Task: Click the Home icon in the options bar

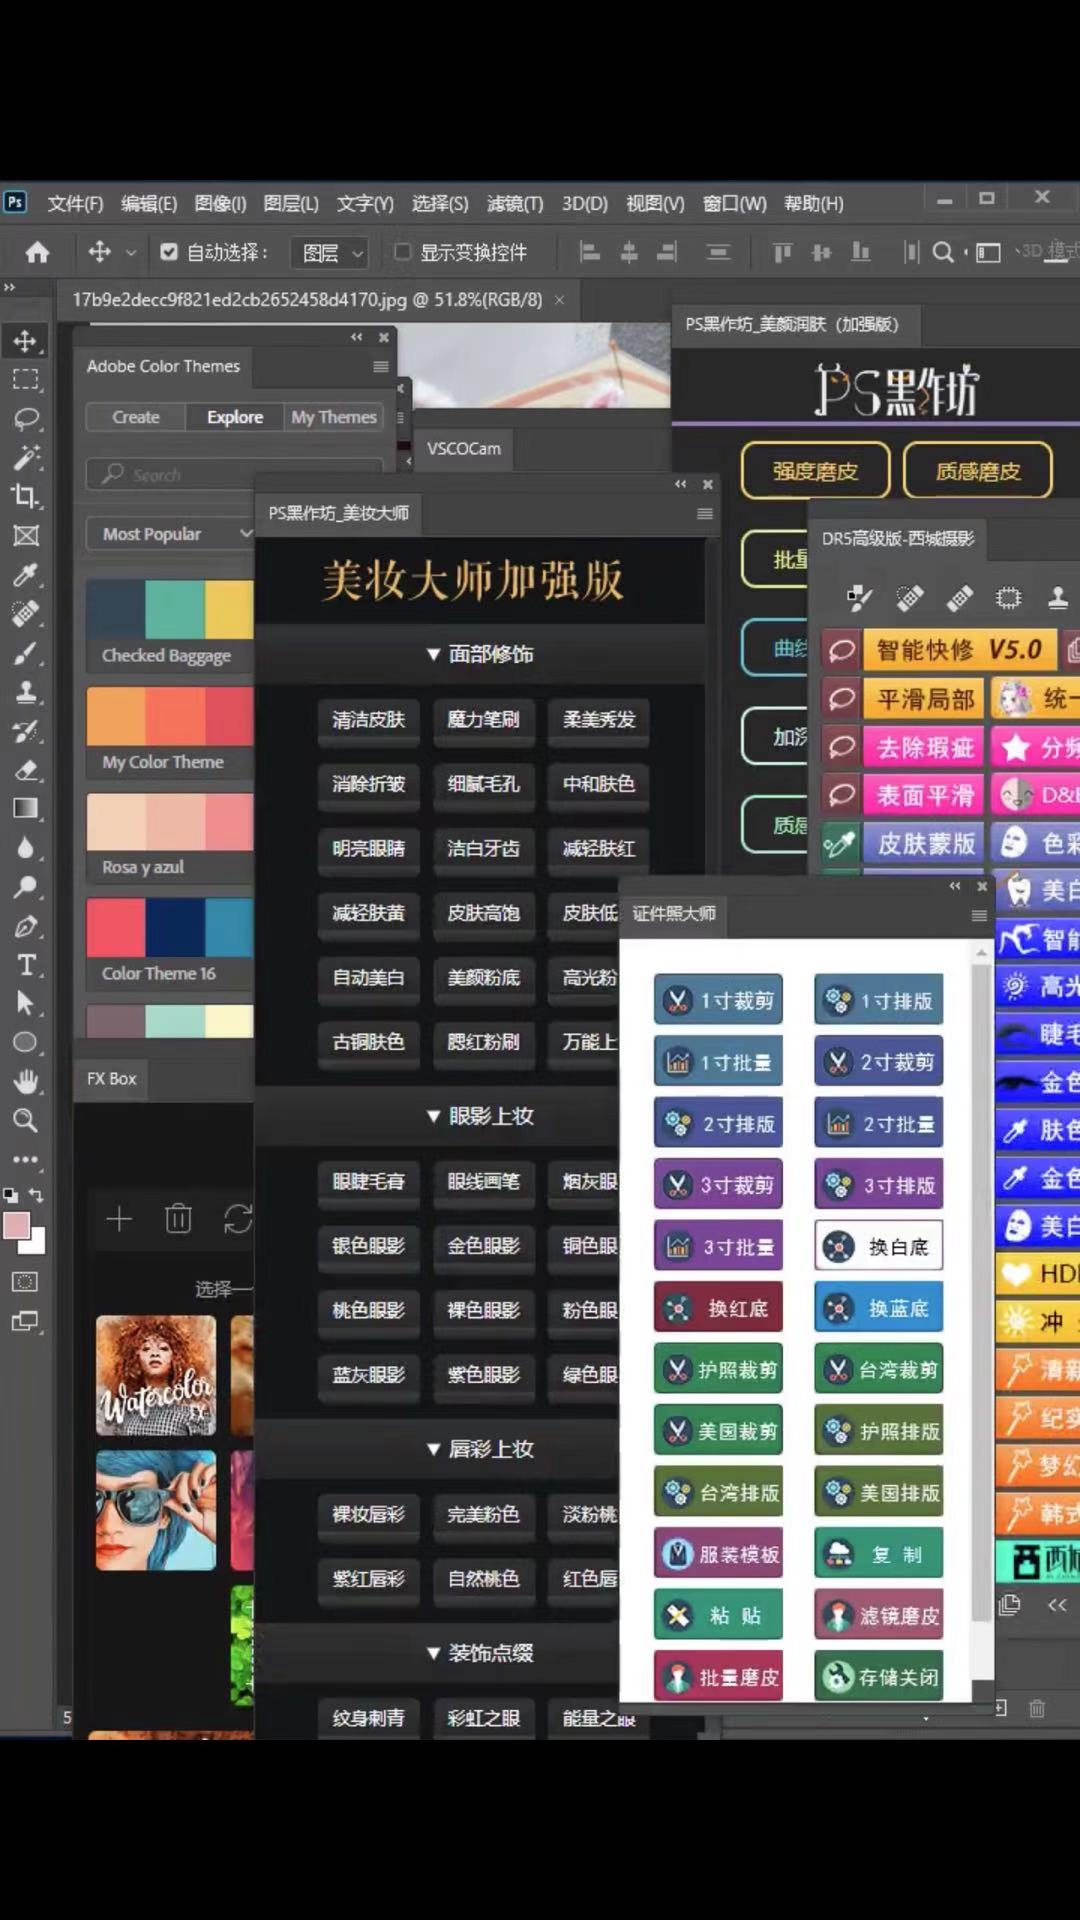Action: tap(38, 252)
